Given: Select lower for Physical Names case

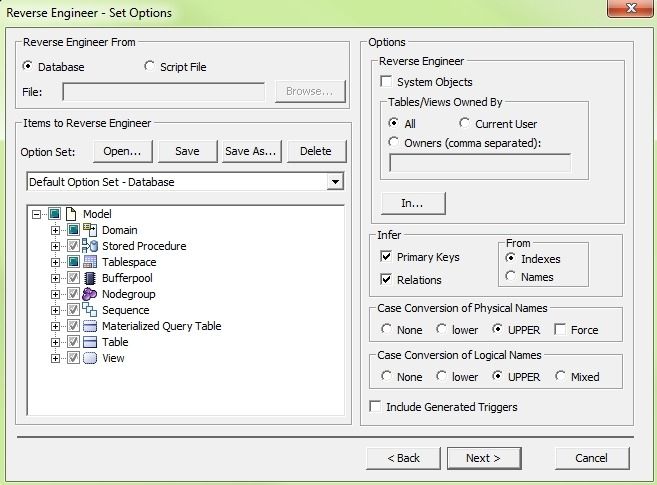Looking at the screenshot, I should tap(441, 329).
